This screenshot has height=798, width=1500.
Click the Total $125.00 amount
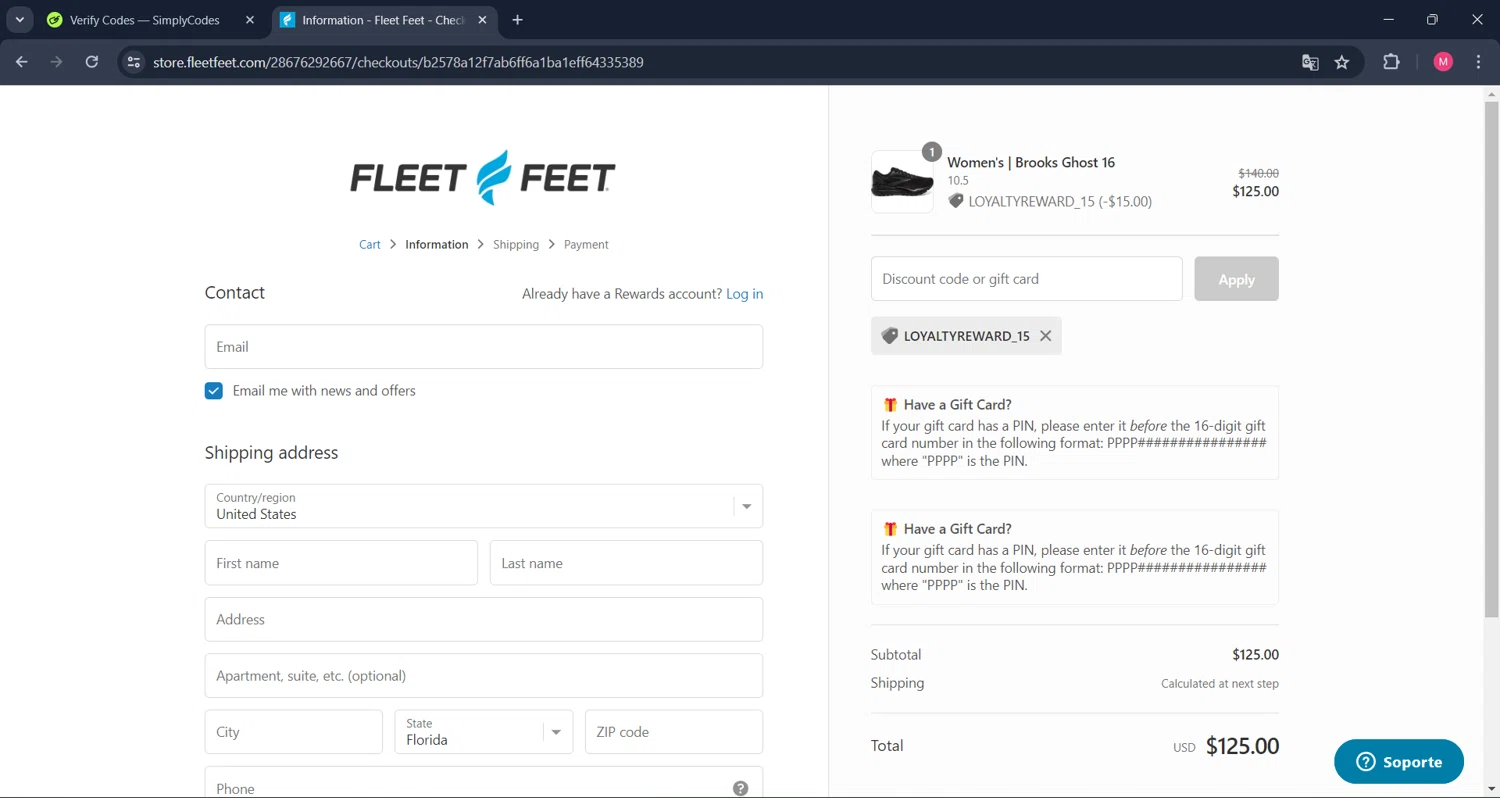click(1243, 746)
